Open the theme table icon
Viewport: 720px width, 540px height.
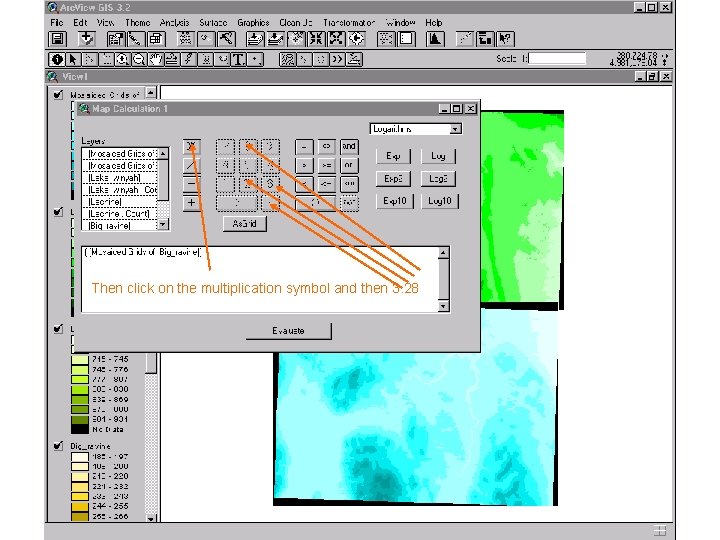pyautogui.click(x=156, y=39)
